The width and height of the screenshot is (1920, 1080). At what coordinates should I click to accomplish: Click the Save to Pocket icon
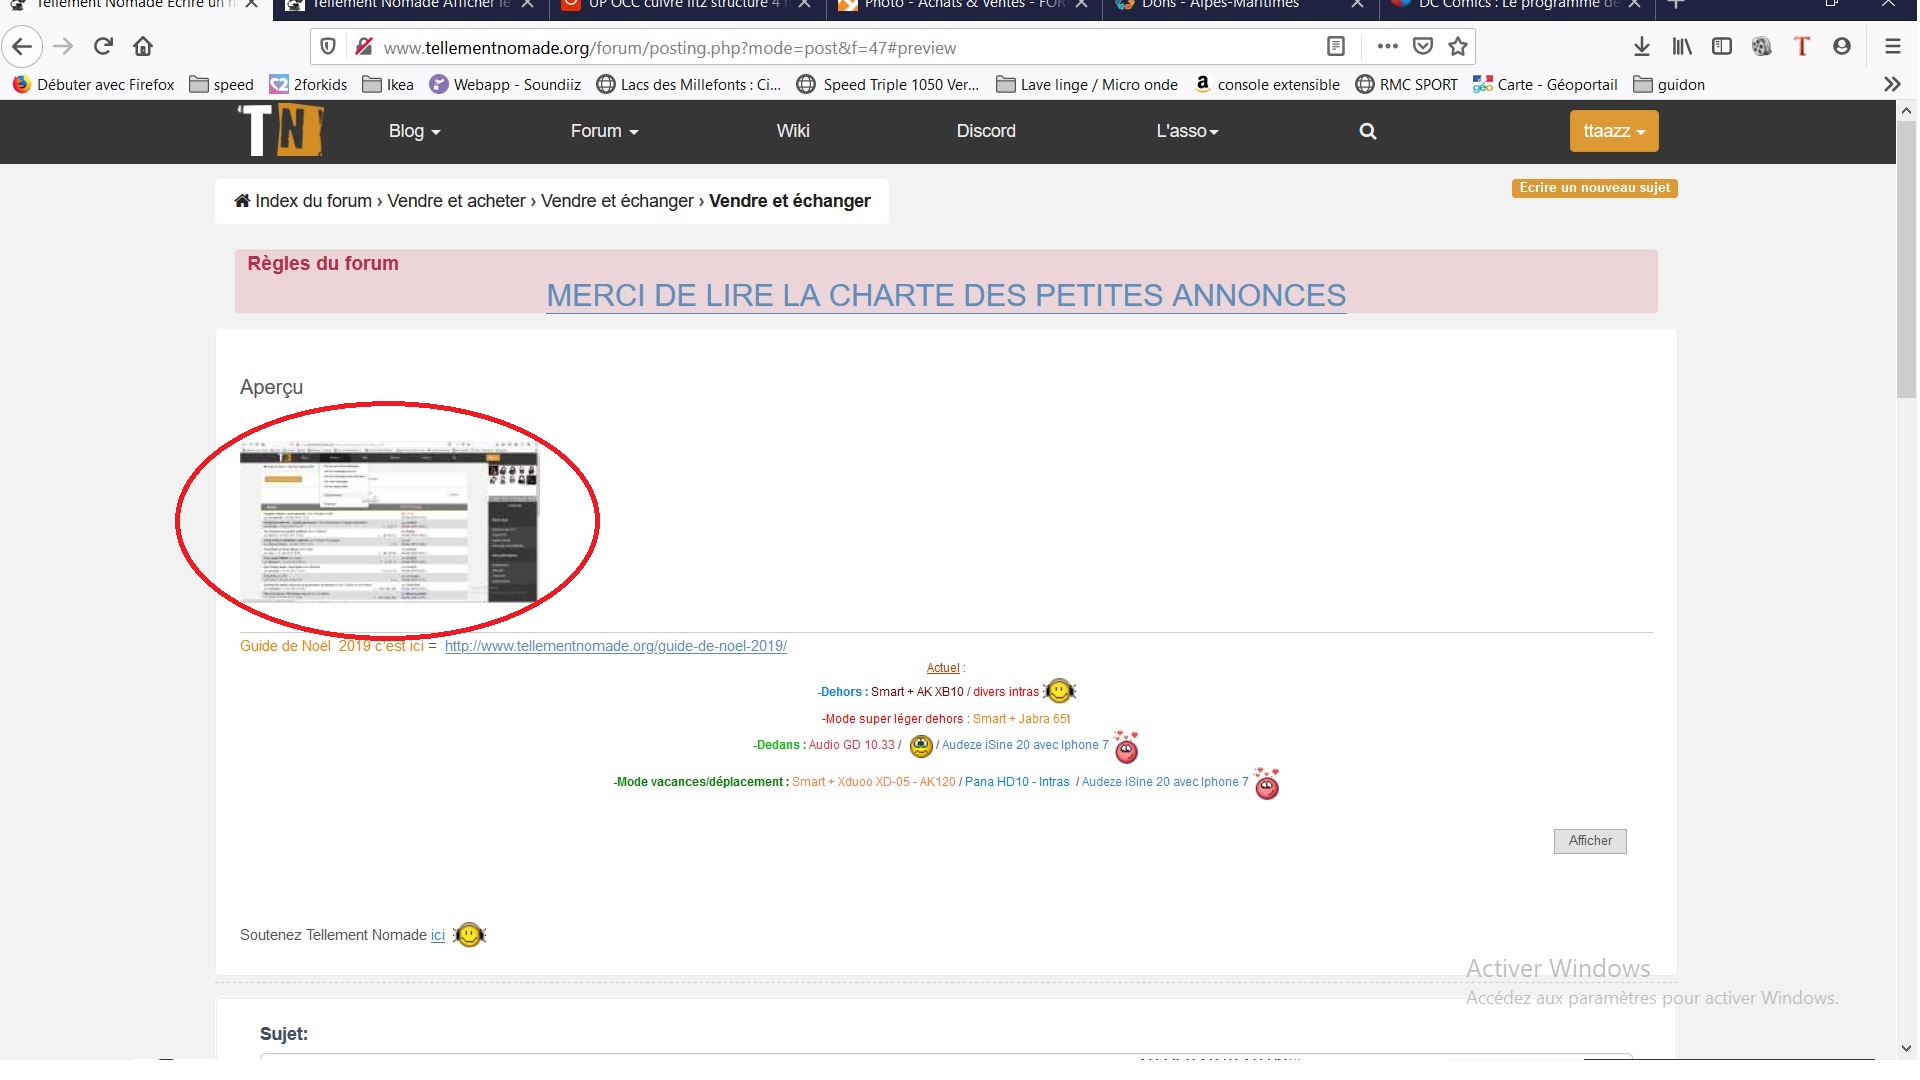coord(1423,47)
